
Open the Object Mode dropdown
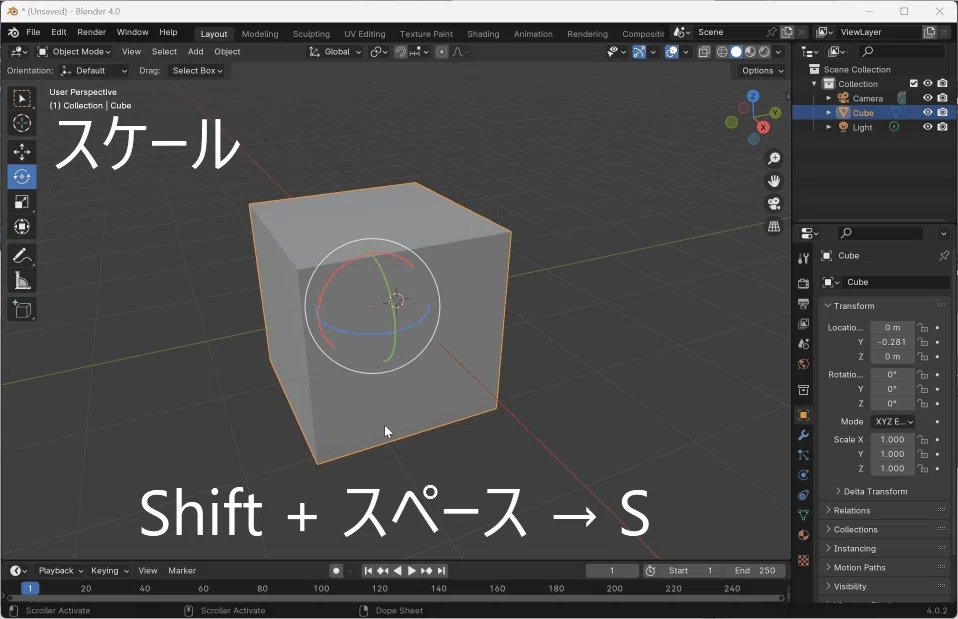[x=75, y=52]
